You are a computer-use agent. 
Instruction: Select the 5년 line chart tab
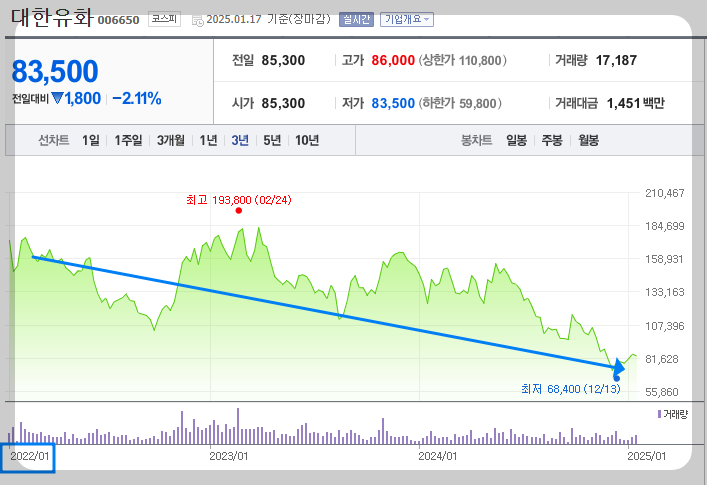tap(272, 140)
